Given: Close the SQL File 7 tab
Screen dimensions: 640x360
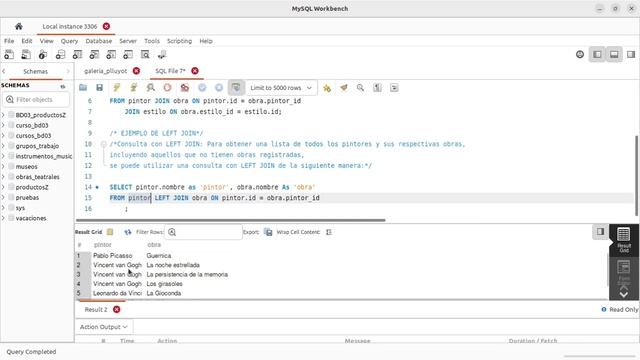Looking at the screenshot, I should [195, 71].
